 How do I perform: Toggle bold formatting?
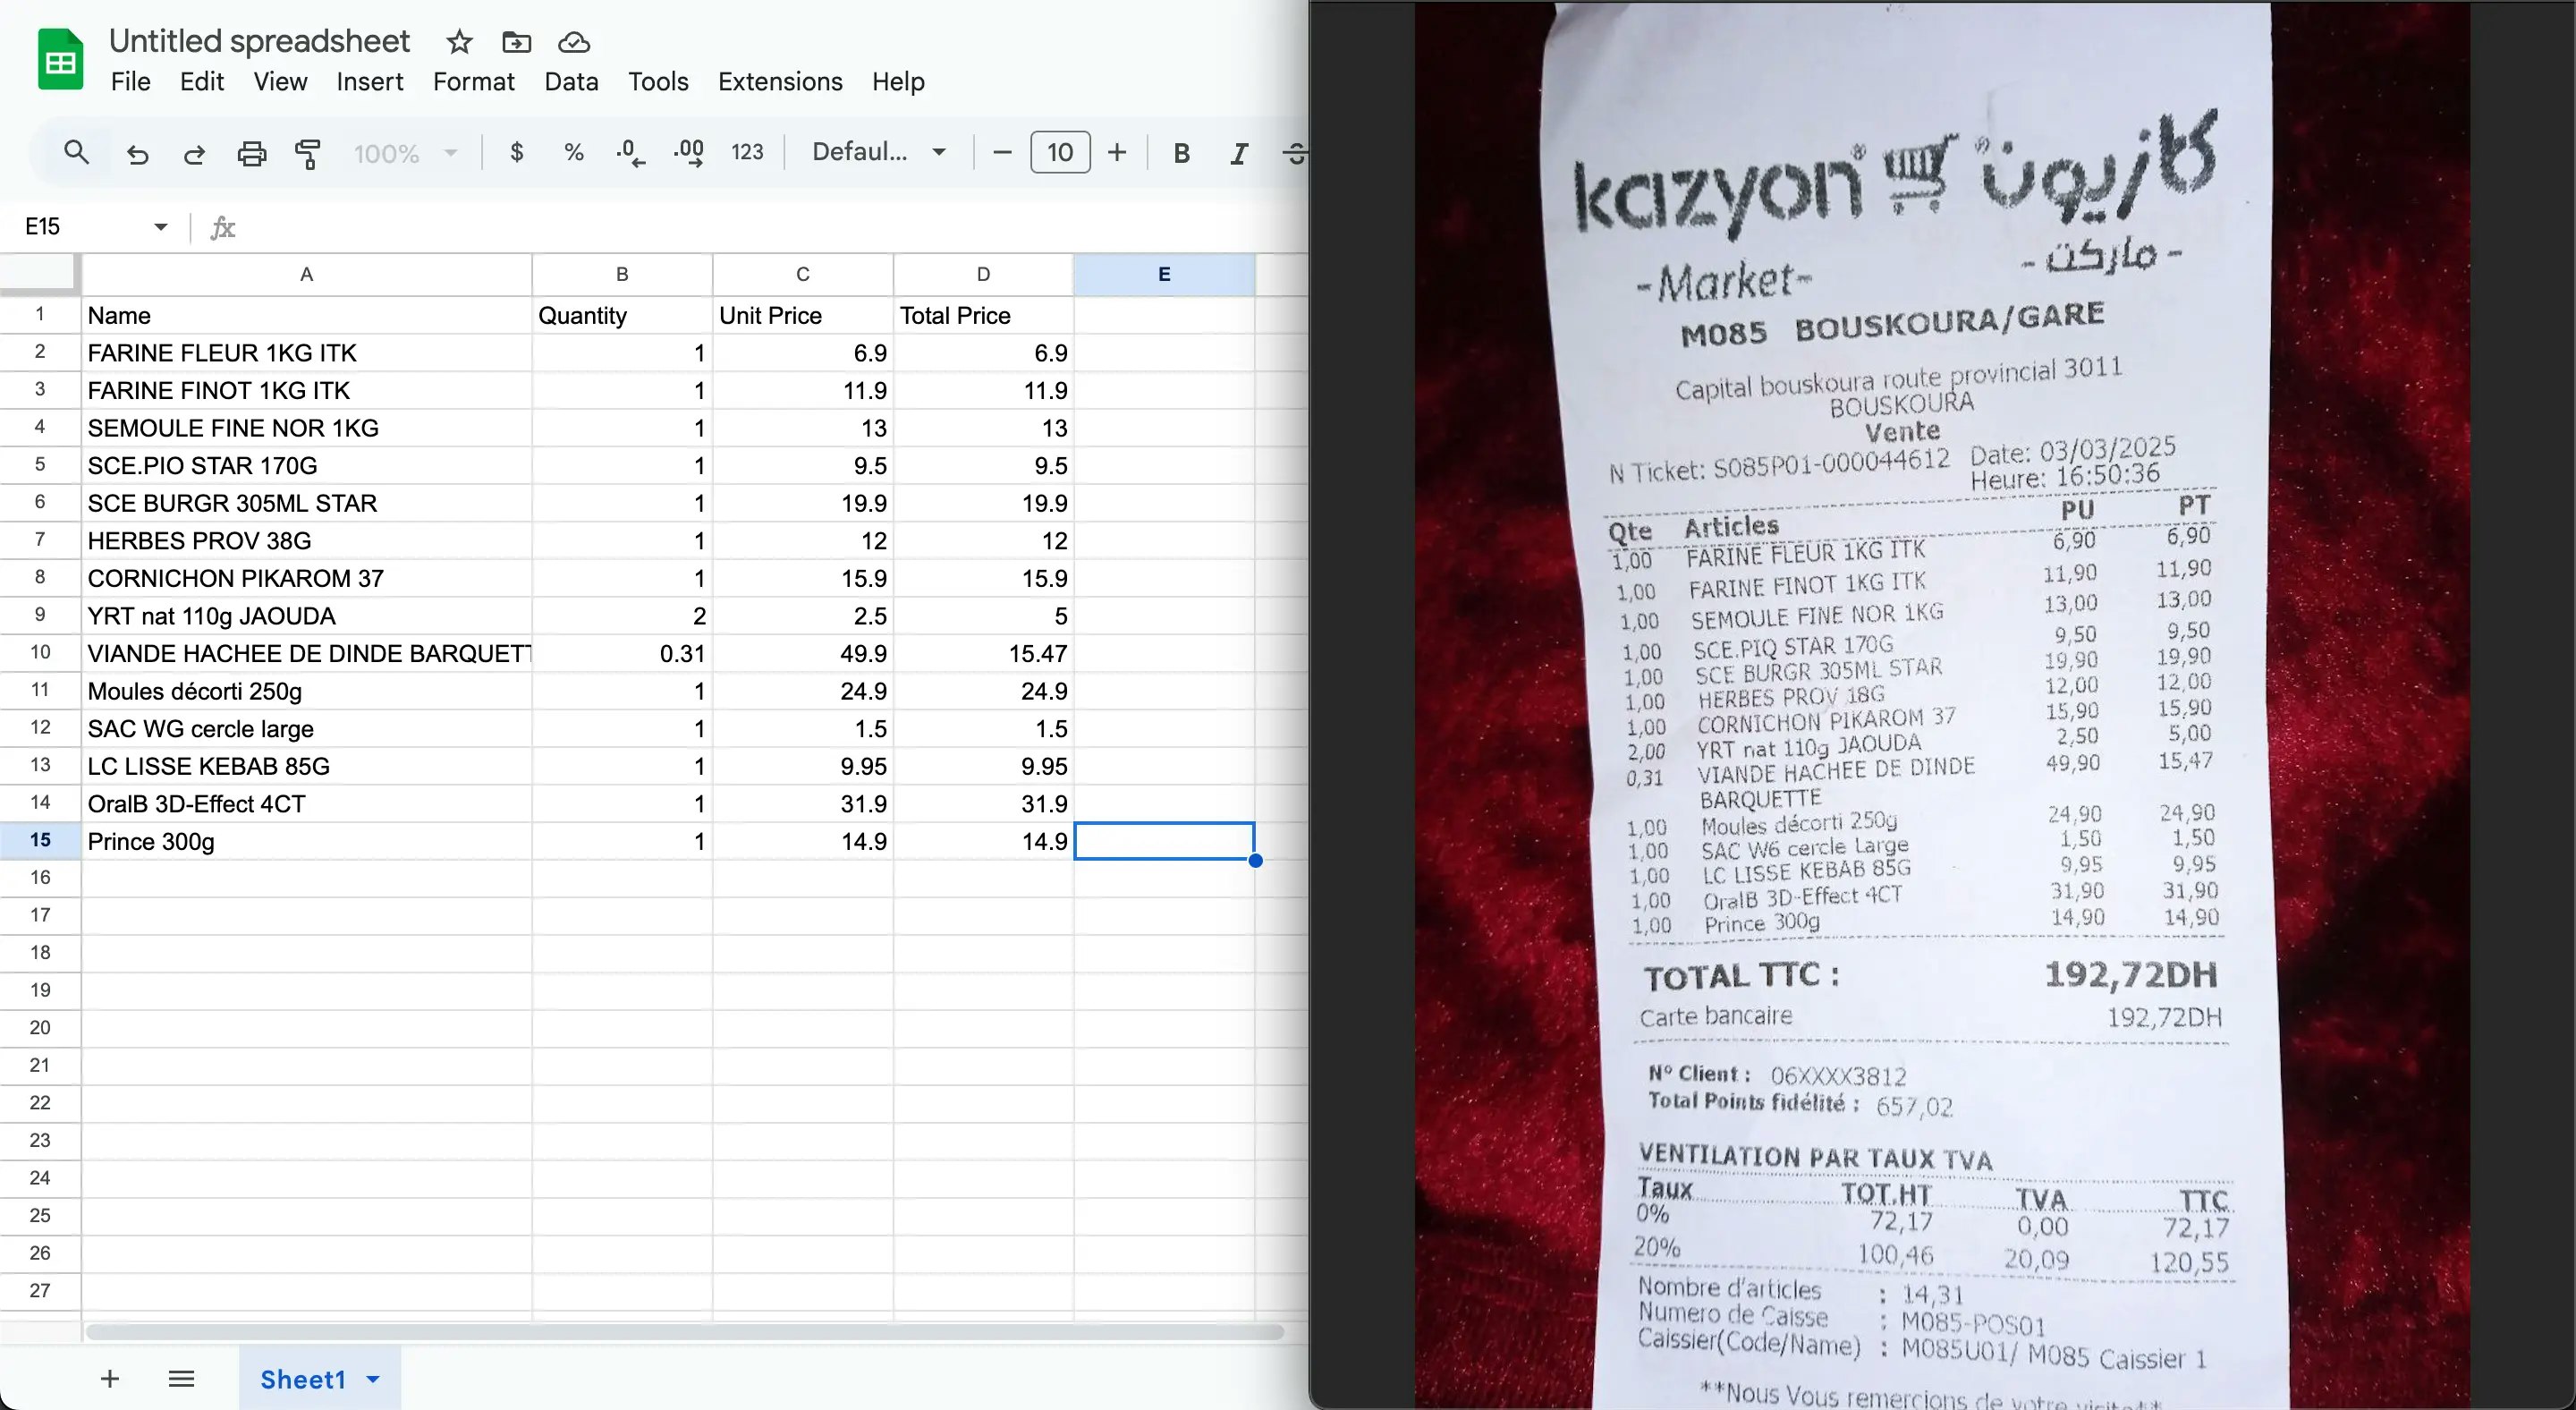click(1181, 153)
